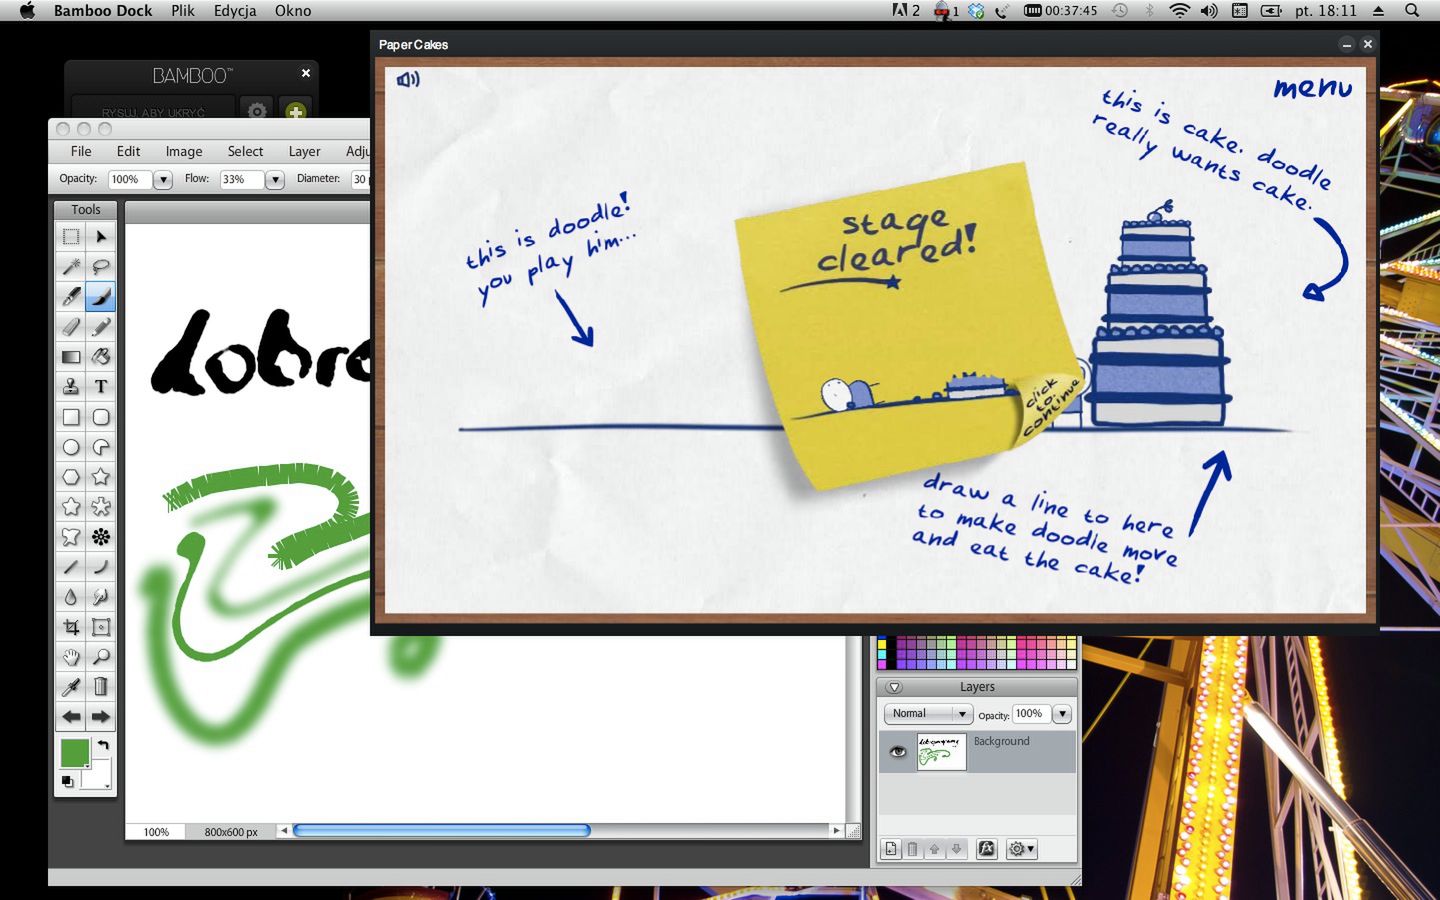Viewport: 1440px width, 900px height.
Task: Mute sound in Paper Cakes game
Action: pos(408,79)
